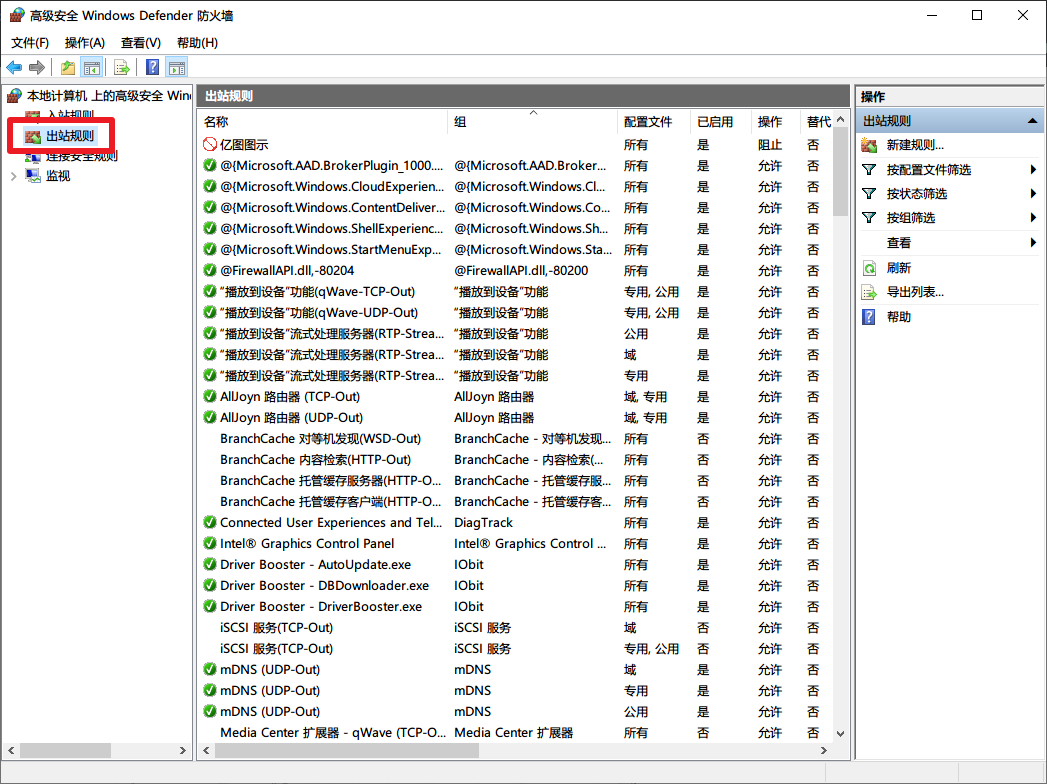Open 按组筛选 submenu arrow
The width and height of the screenshot is (1047, 784).
click(1033, 218)
